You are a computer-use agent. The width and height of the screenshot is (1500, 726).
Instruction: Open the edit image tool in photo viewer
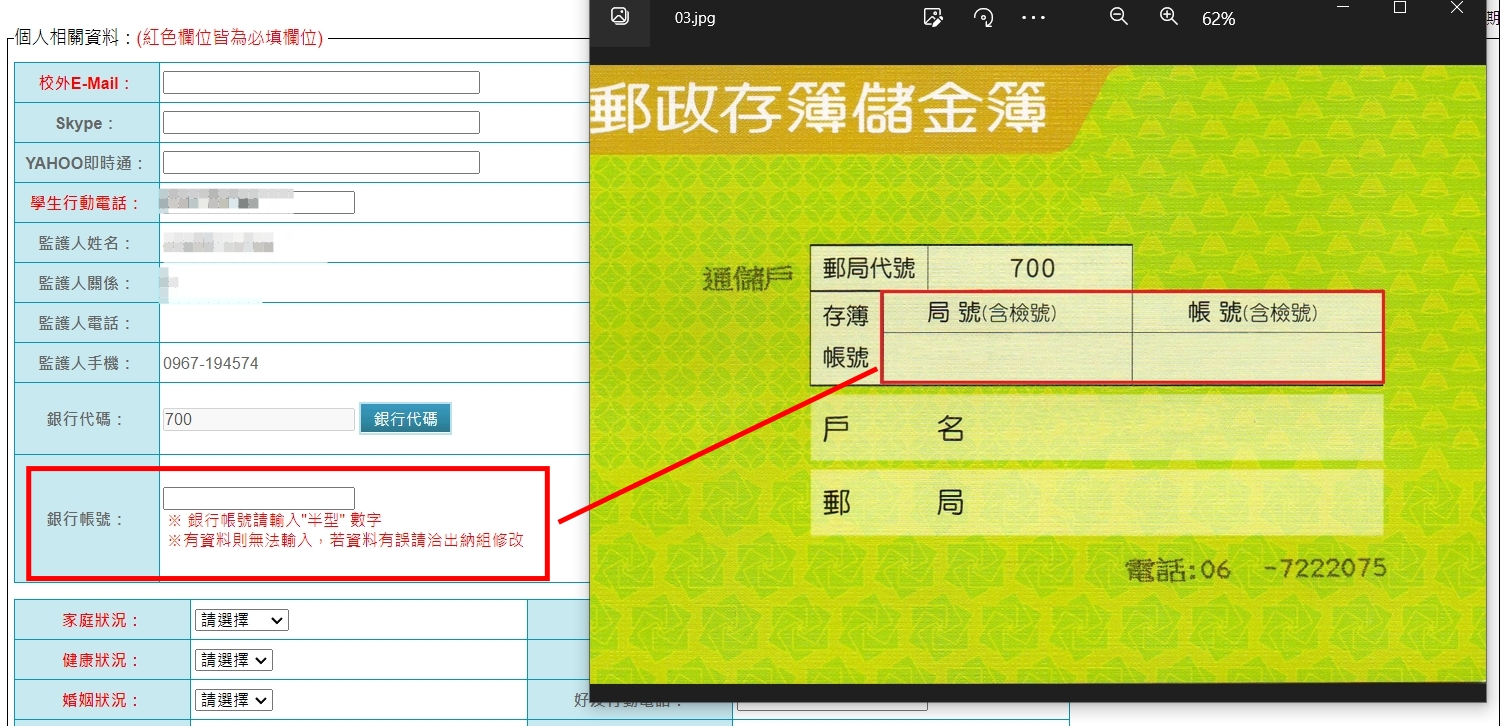pos(933,18)
